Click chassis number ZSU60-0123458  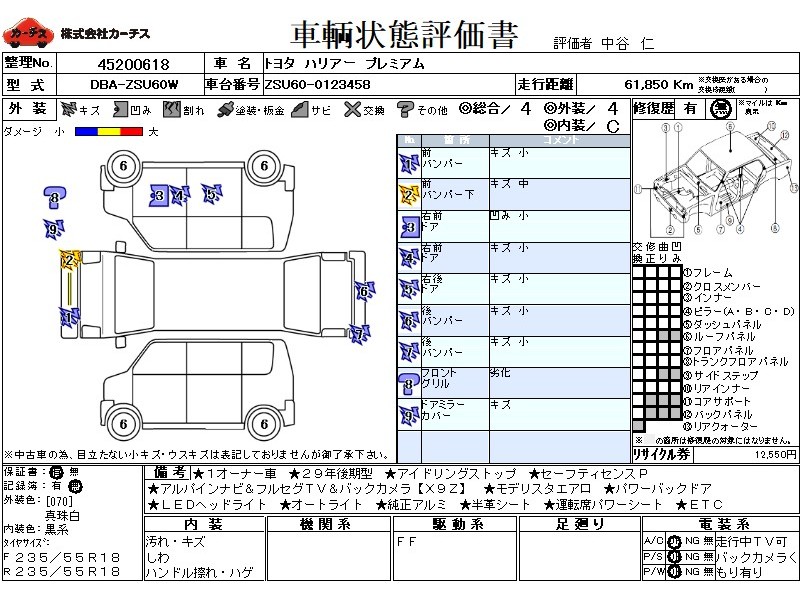[x=317, y=85]
